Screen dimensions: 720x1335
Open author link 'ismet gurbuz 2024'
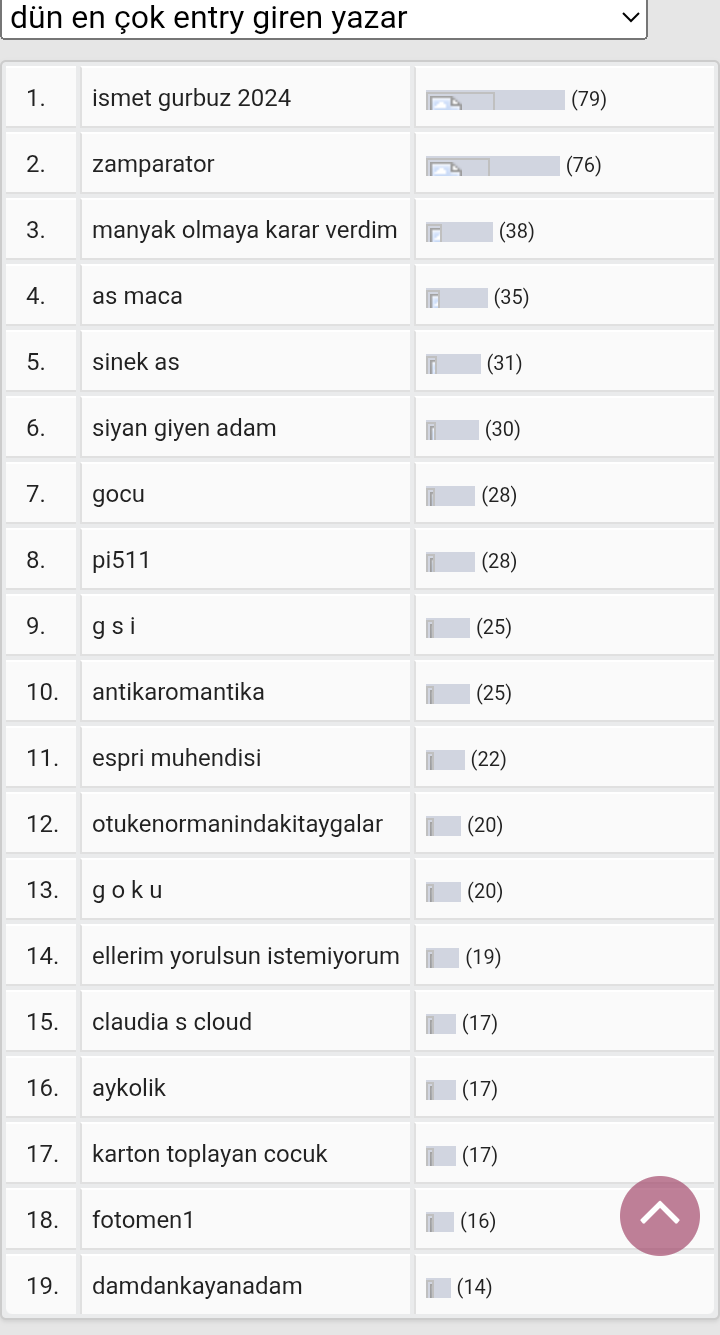tap(191, 98)
